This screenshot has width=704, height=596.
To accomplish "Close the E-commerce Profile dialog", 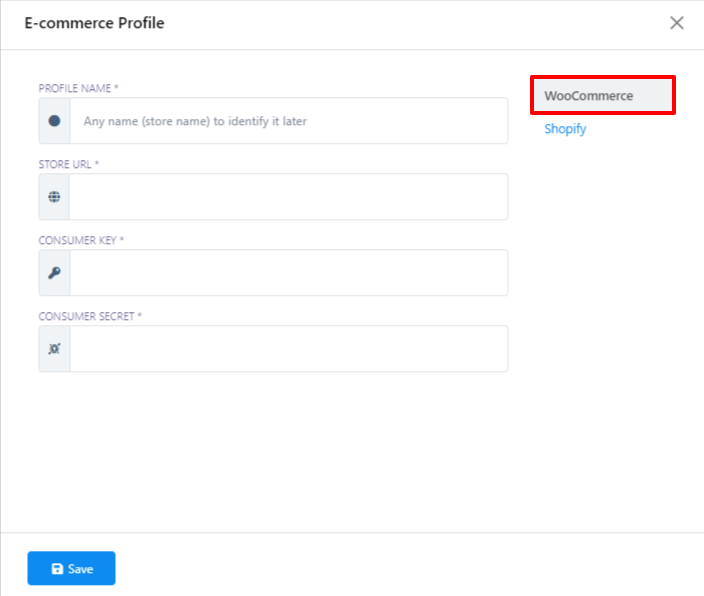I will point(677,23).
